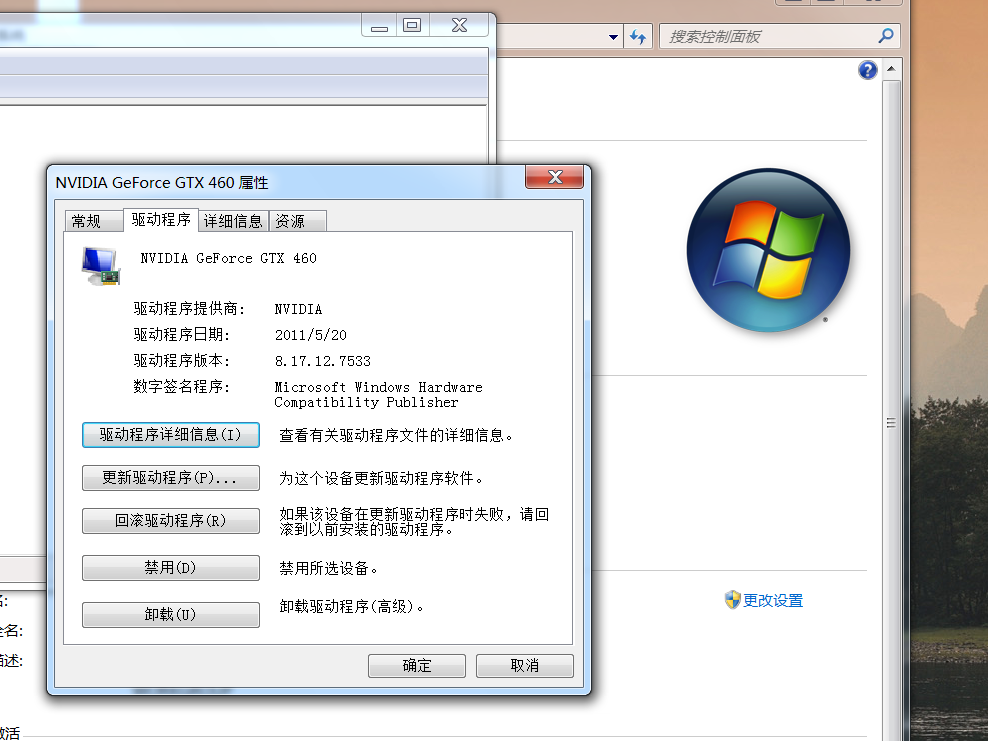Click the blue help question mark icon
Screen dimensions: 988x754
[x=867, y=70]
